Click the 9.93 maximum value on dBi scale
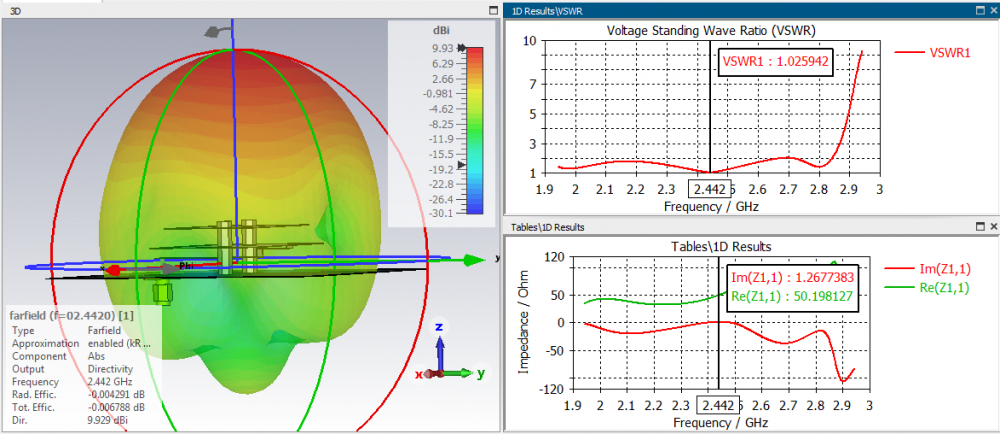Screen dimensions: 1000x434 tap(441, 48)
